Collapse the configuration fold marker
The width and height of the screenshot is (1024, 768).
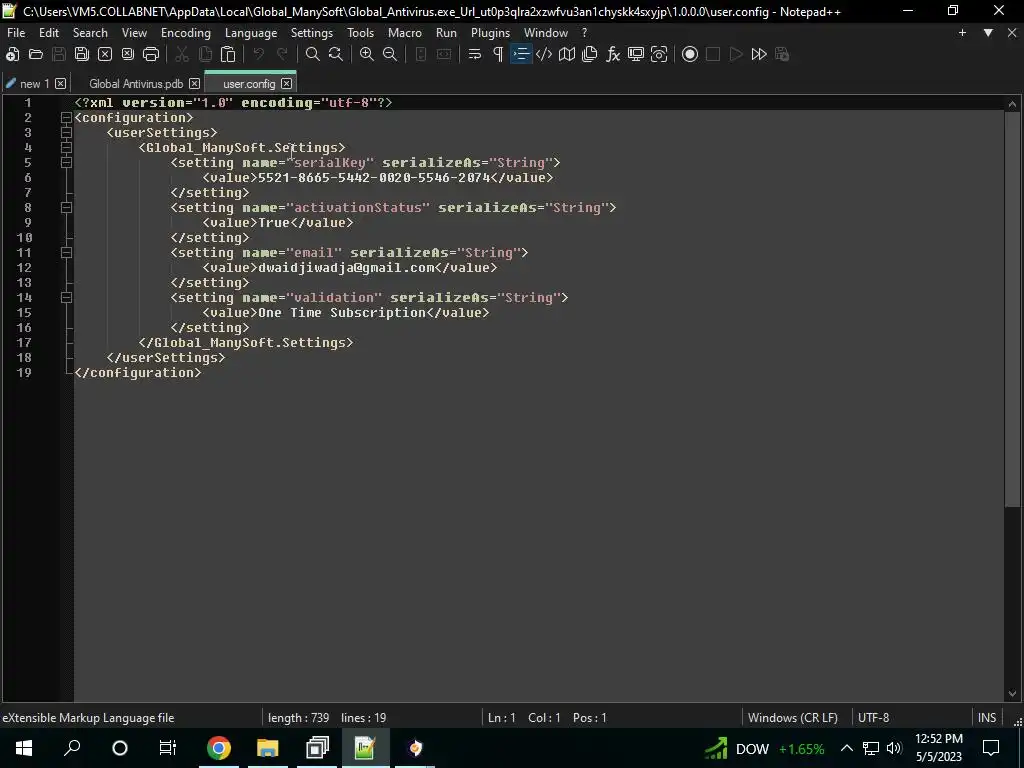pos(66,118)
